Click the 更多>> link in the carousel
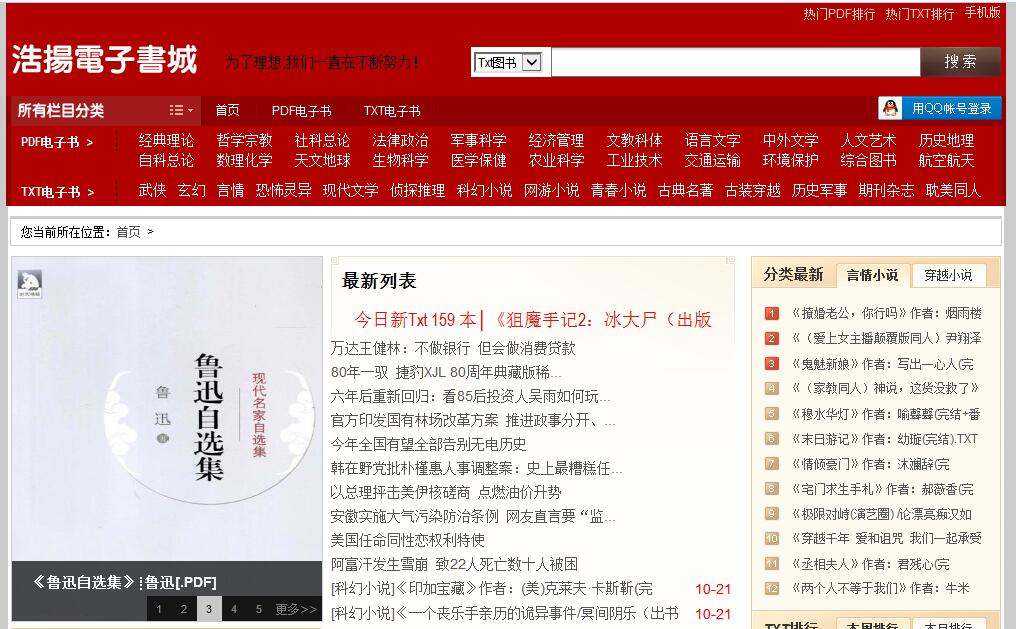 296,609
